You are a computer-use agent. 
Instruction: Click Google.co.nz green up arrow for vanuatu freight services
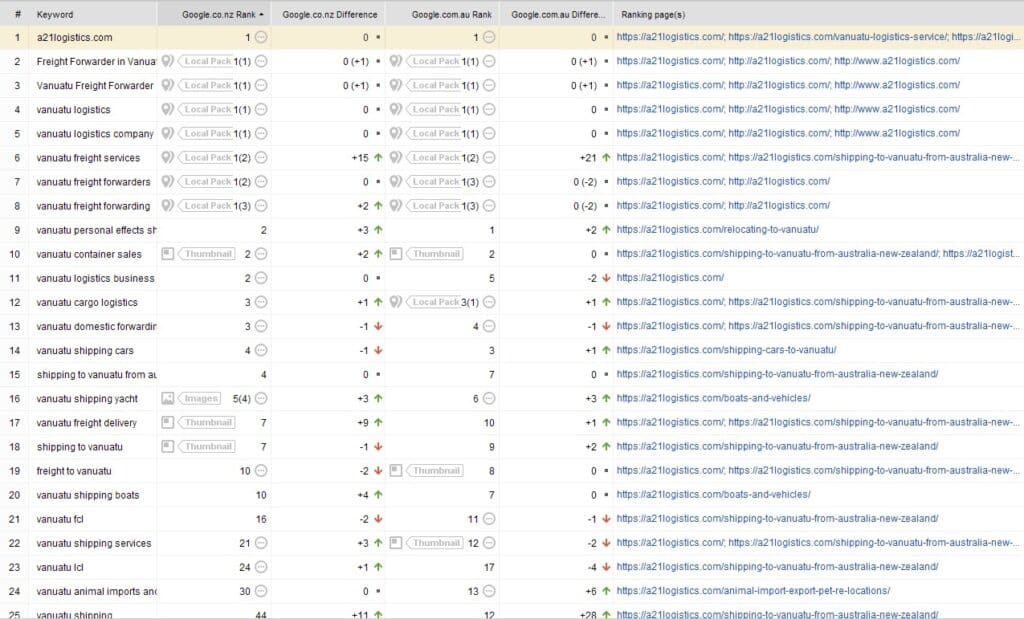coord(378,157)
